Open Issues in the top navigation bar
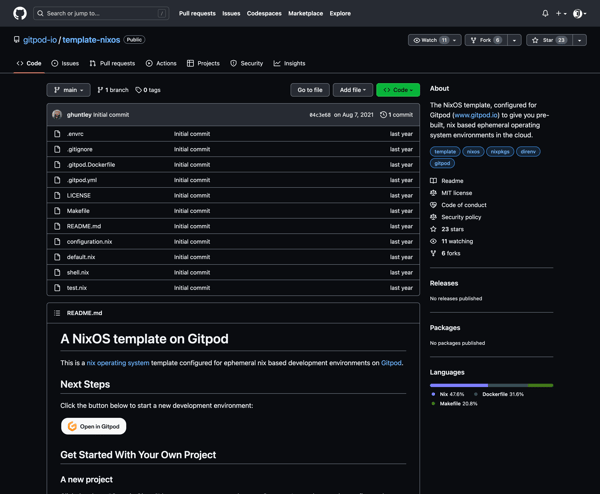Viewport: 600px width, 494px height. [231, 13]
